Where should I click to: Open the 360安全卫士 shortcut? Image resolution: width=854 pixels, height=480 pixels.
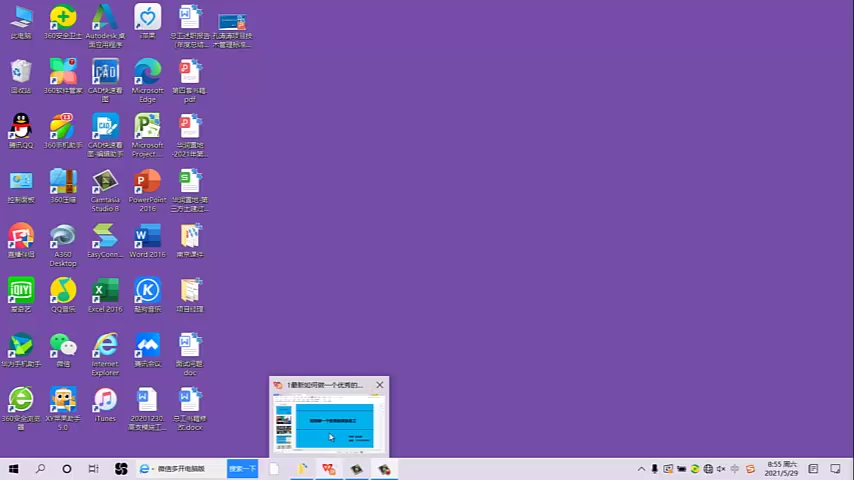pyautogui.click(x=63, y=22)
